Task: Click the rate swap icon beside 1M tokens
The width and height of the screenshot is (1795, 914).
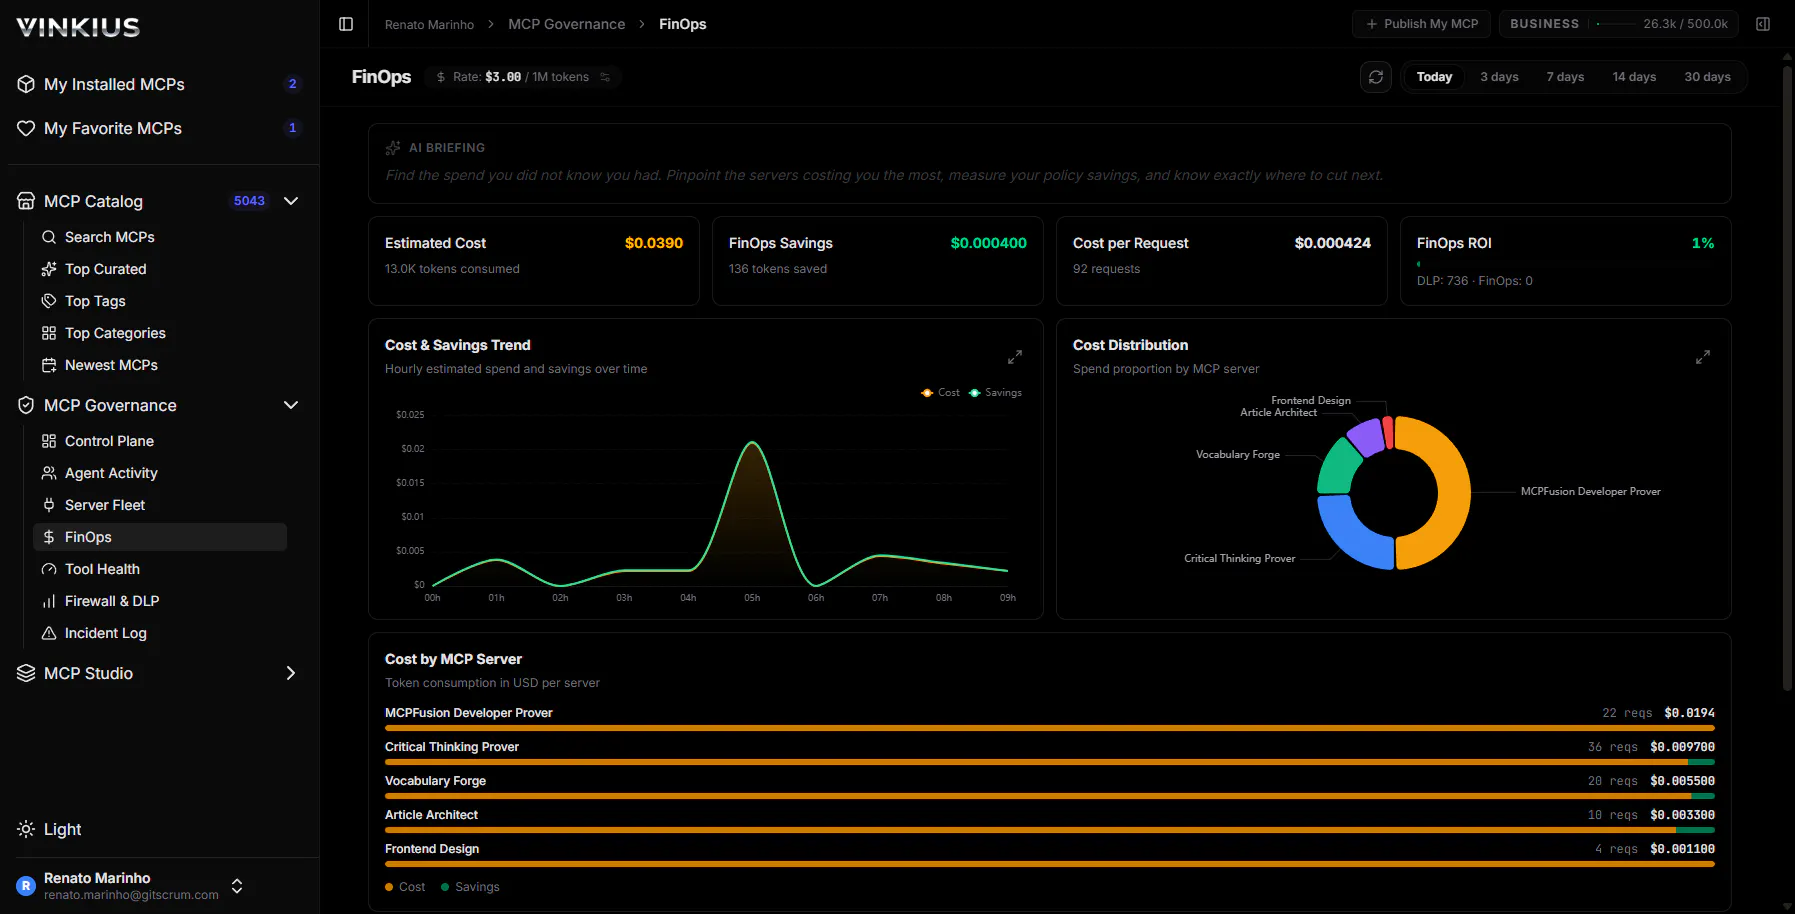Action: coord(605,77)
